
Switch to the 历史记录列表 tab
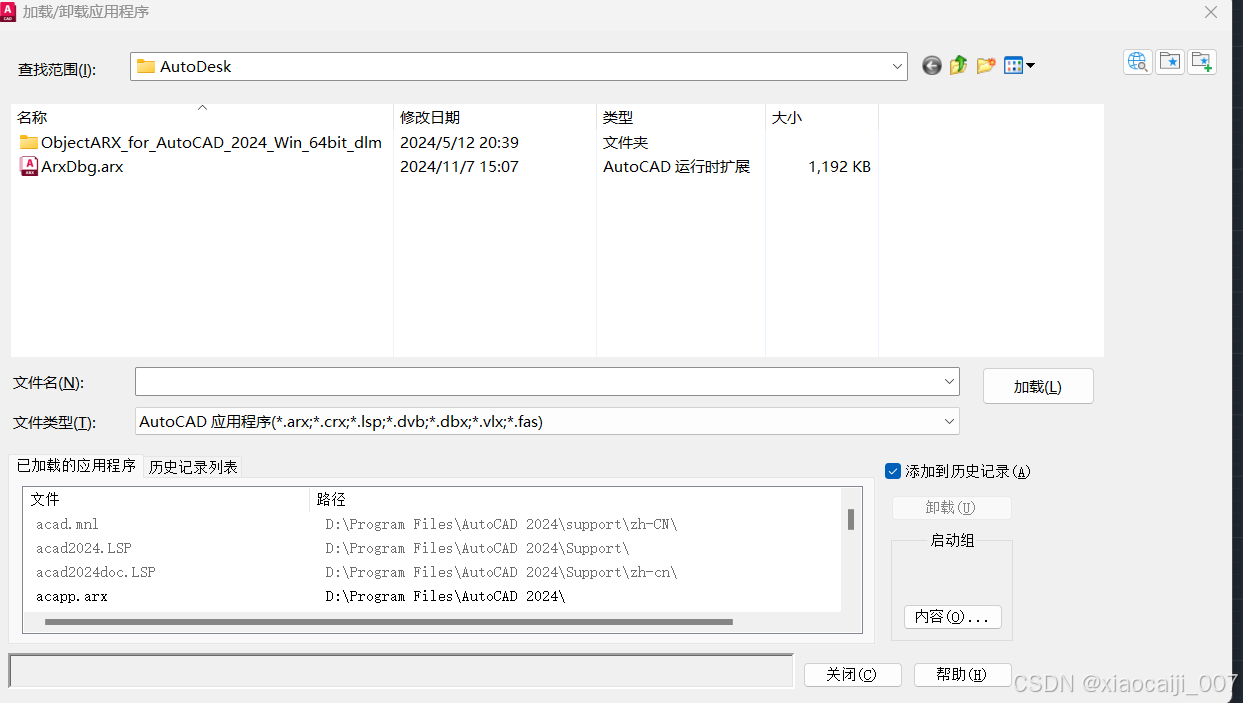click(x=193, y=467)
